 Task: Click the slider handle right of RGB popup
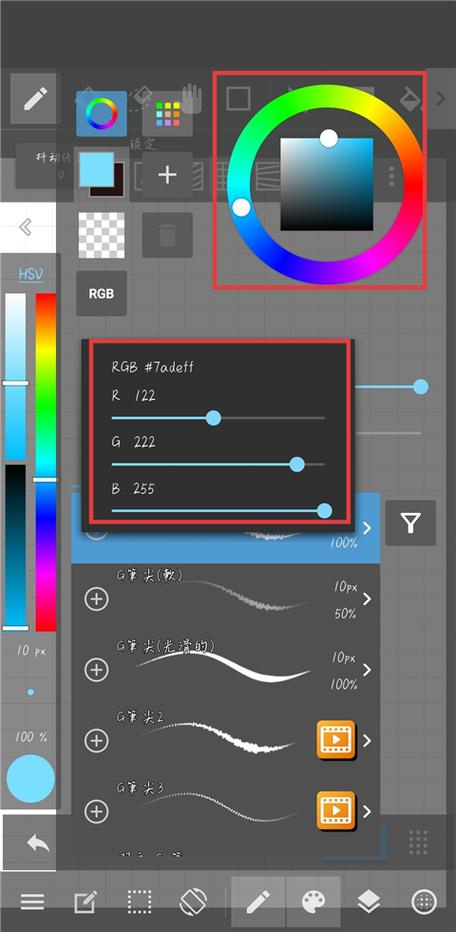point(420,387)
